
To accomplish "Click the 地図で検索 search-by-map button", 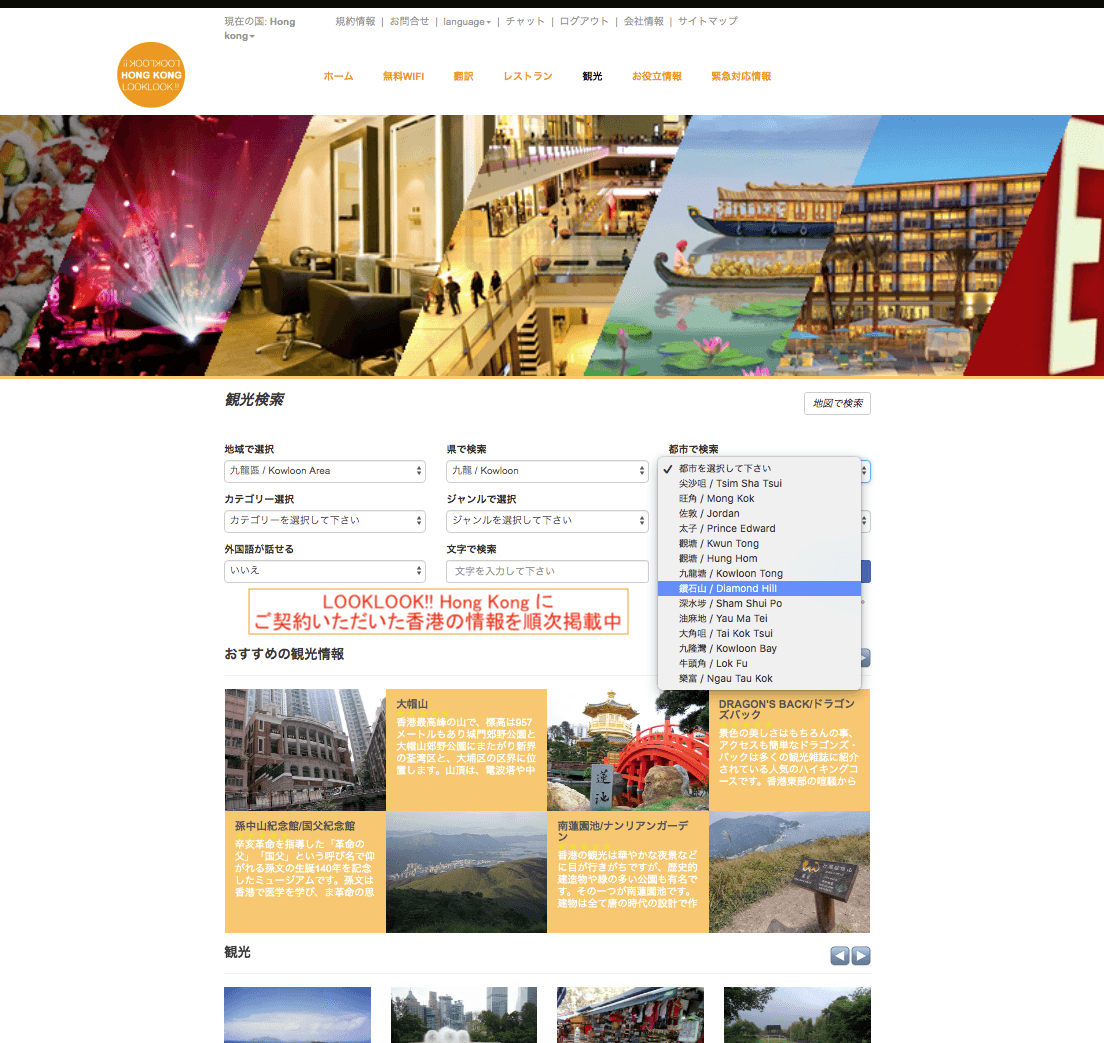I will [837, 403].
